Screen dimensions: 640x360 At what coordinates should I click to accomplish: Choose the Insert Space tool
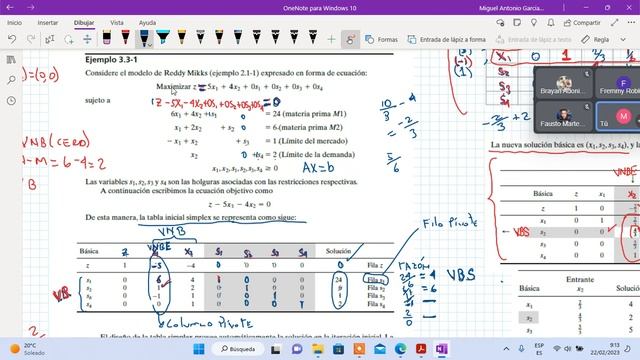pyautogui.click(x=87, y=39)
